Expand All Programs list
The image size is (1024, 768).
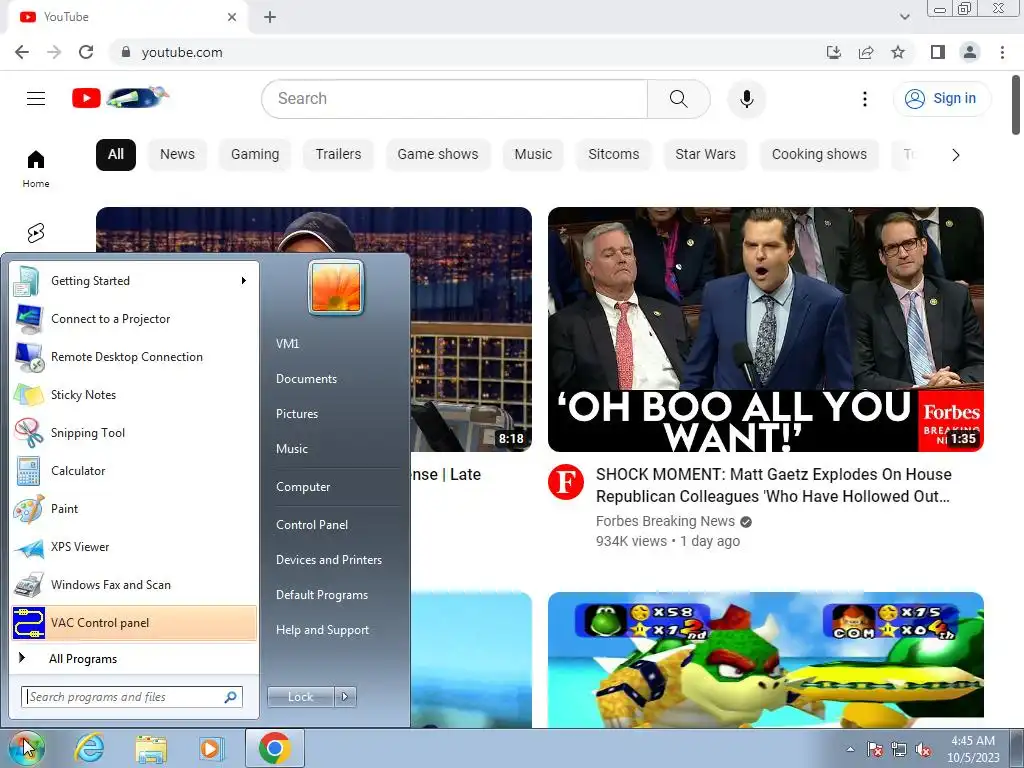coord(82,659)
